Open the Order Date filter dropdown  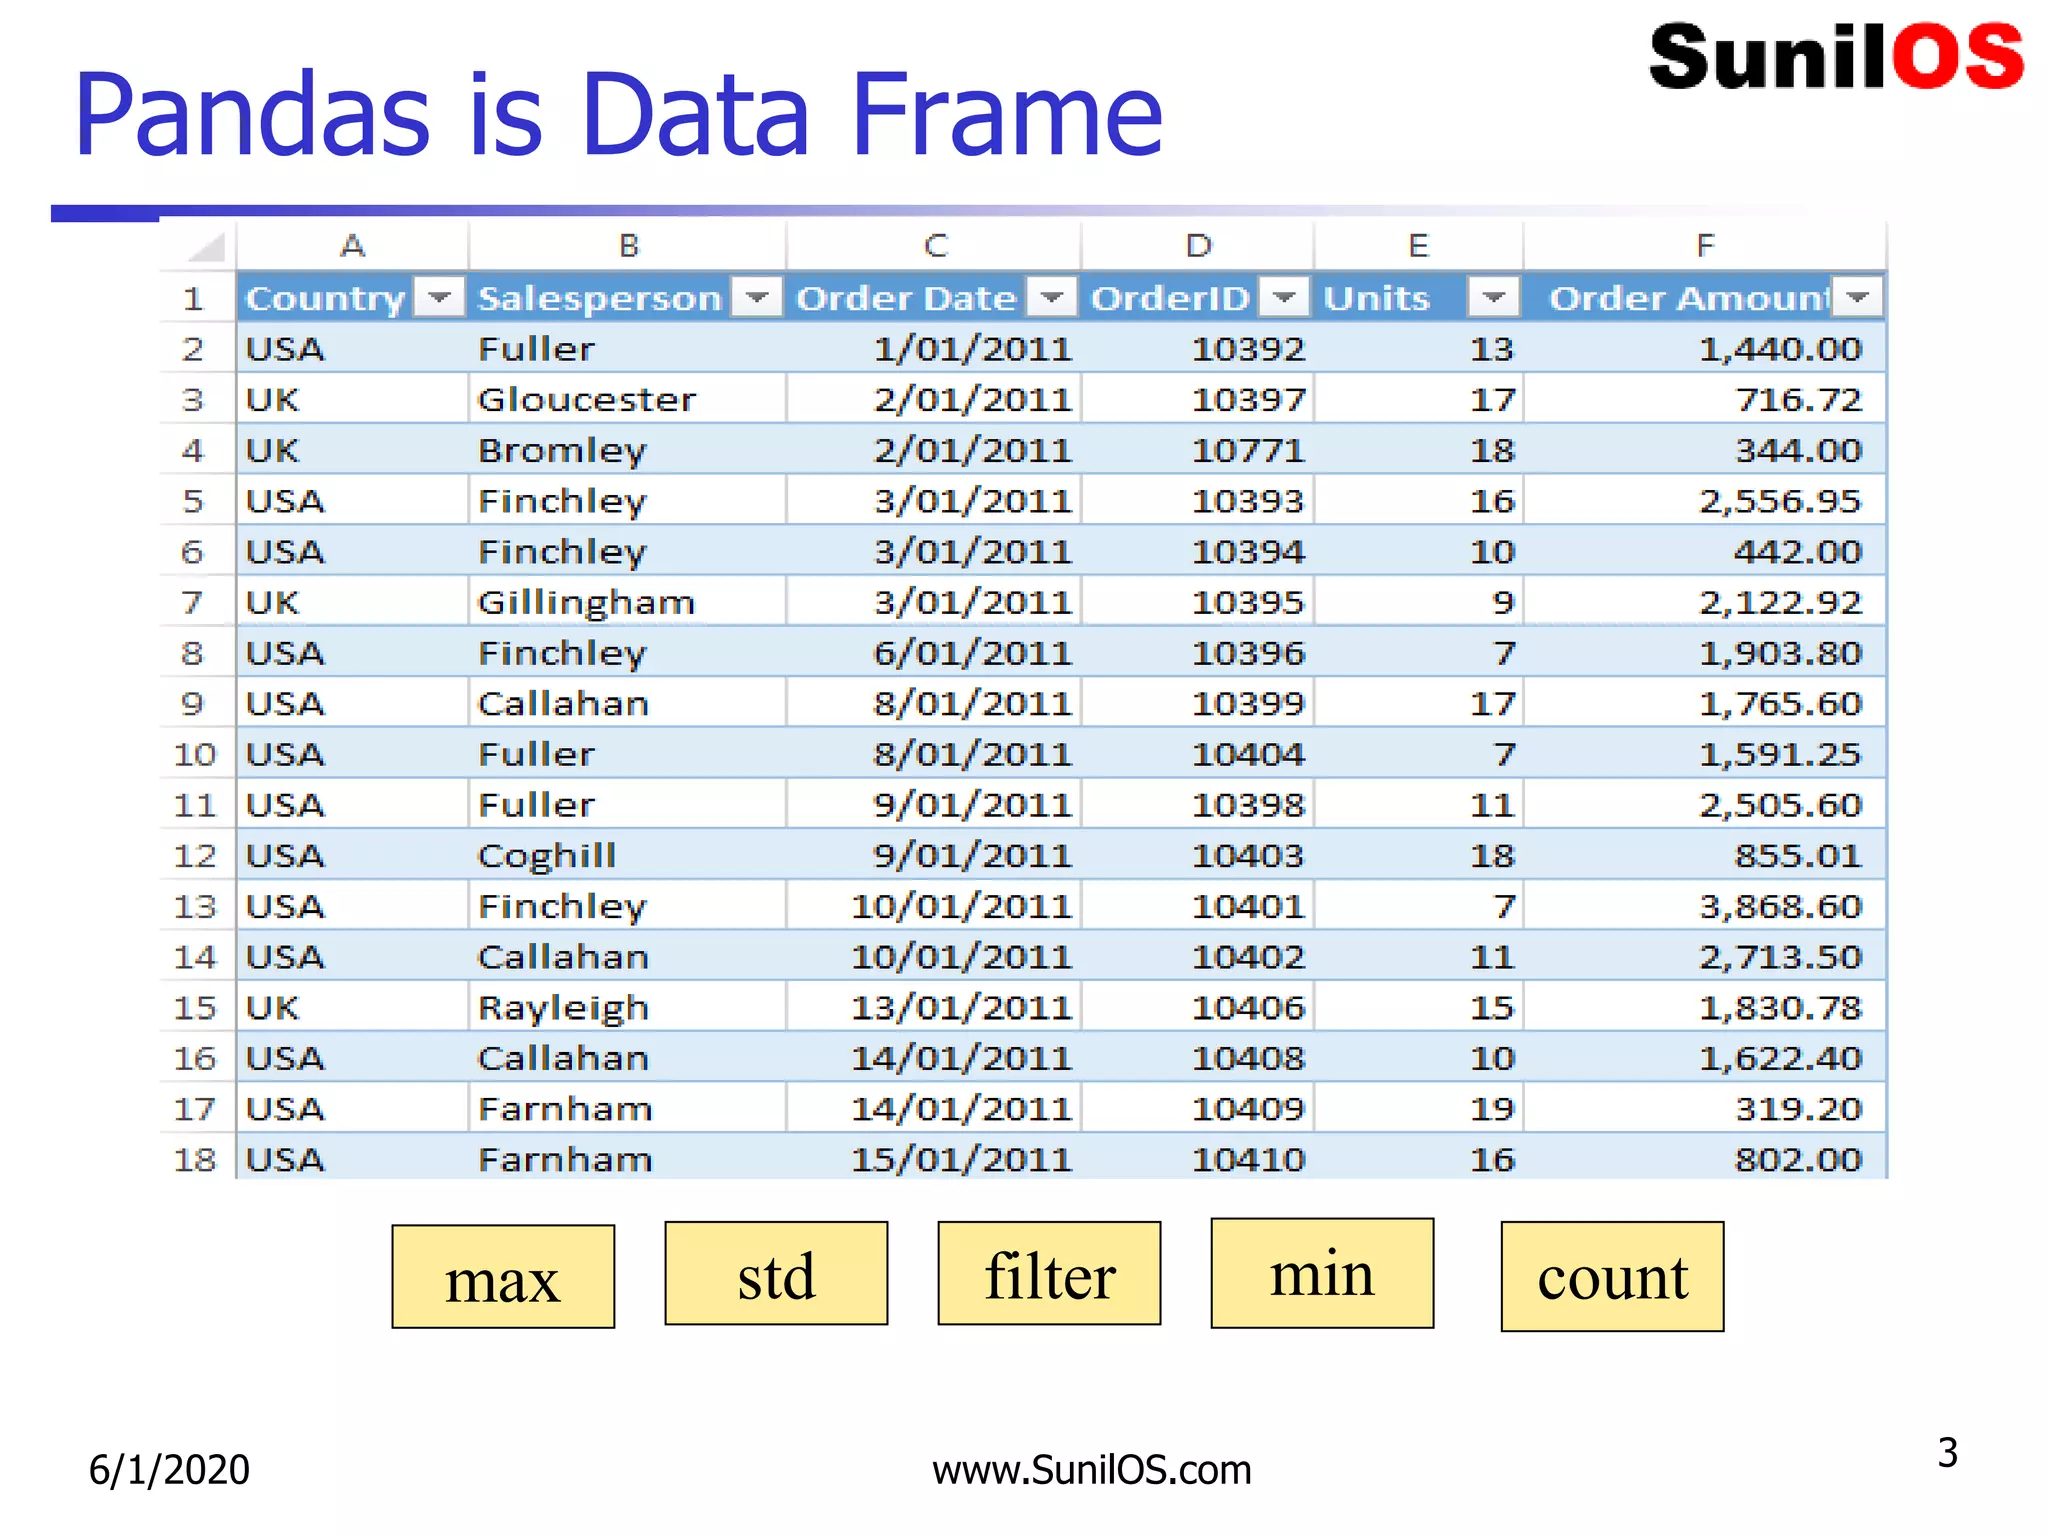click(1052, 297)
